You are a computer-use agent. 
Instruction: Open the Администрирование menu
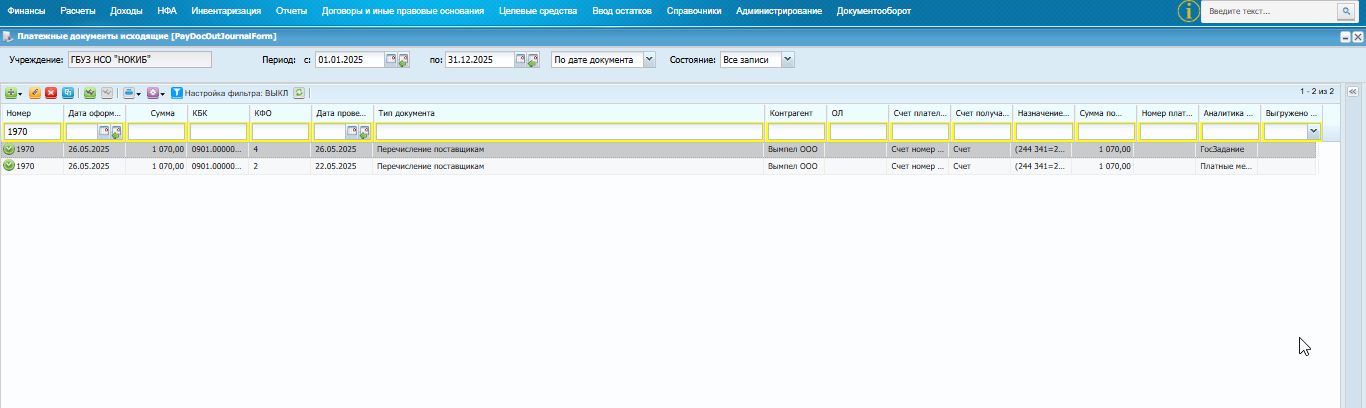pyautogui.click(x=779, y=10)
